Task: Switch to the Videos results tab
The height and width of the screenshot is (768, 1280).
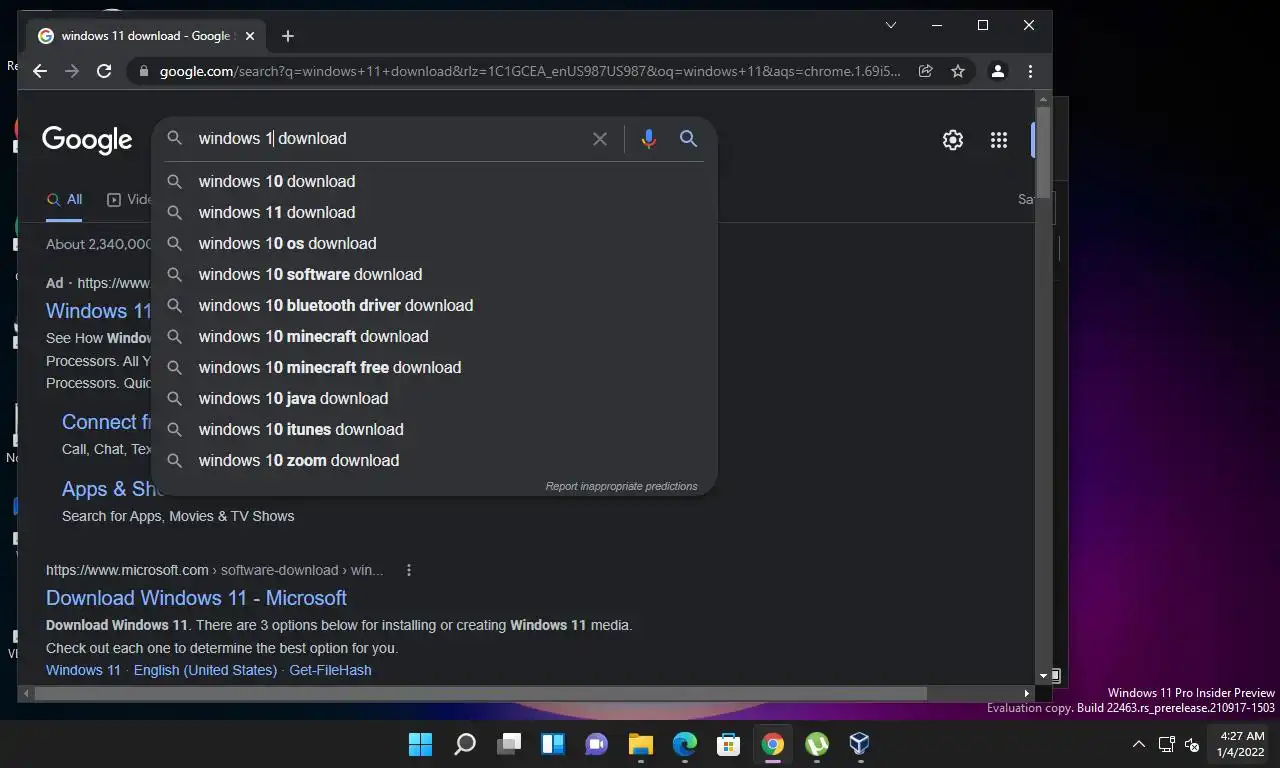Action: tap(129, 199)
